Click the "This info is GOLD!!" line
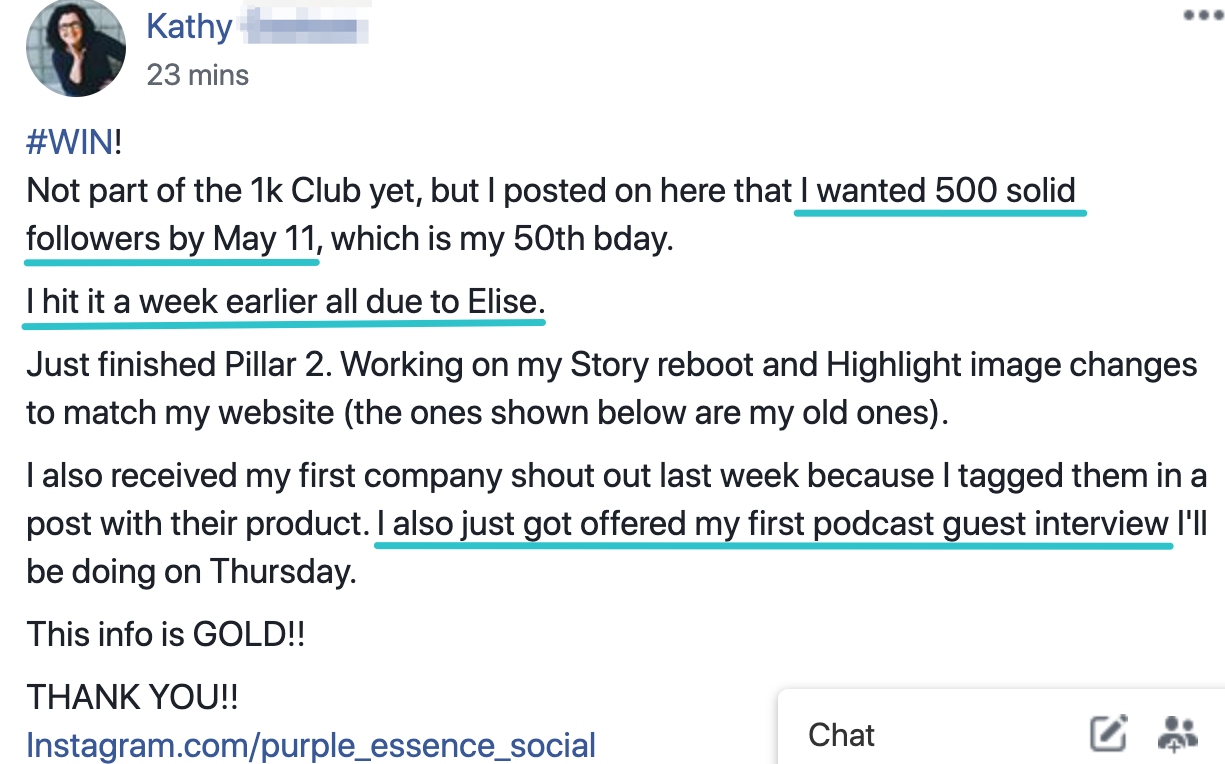This screenshot has width=1225, height=764. [165, 634]
